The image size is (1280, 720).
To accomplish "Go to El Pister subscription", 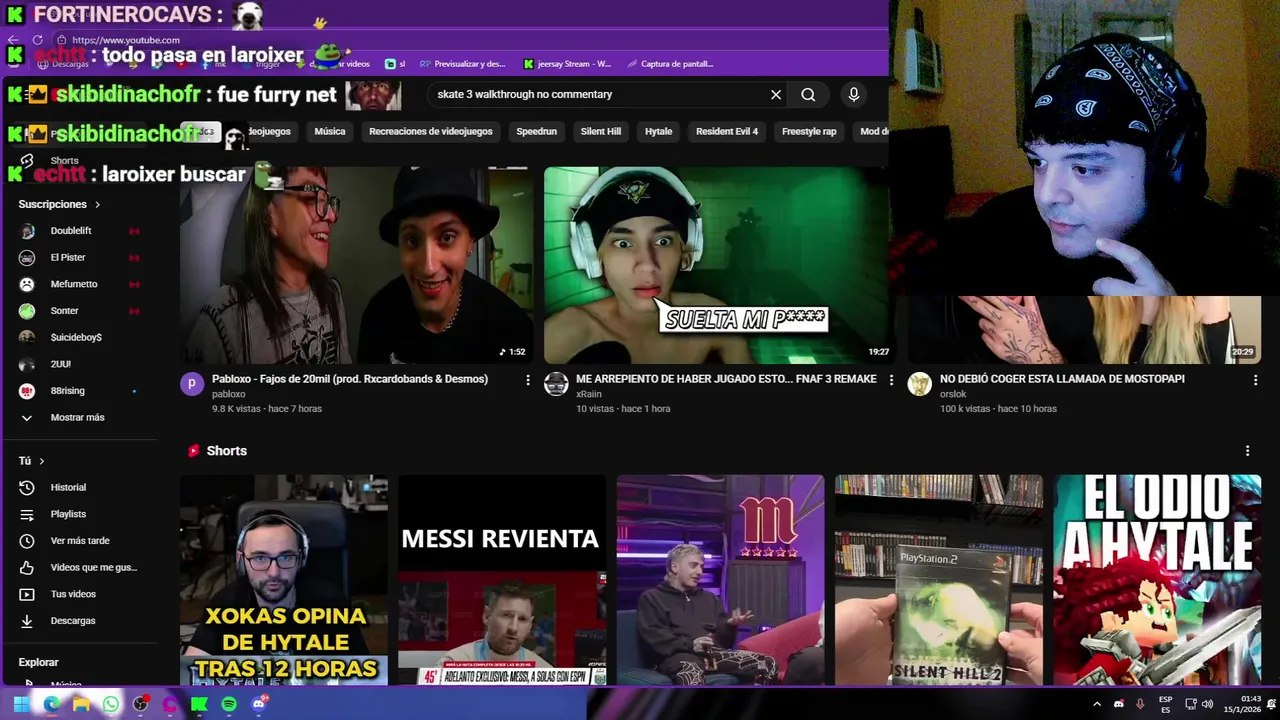I will [68, 257].
